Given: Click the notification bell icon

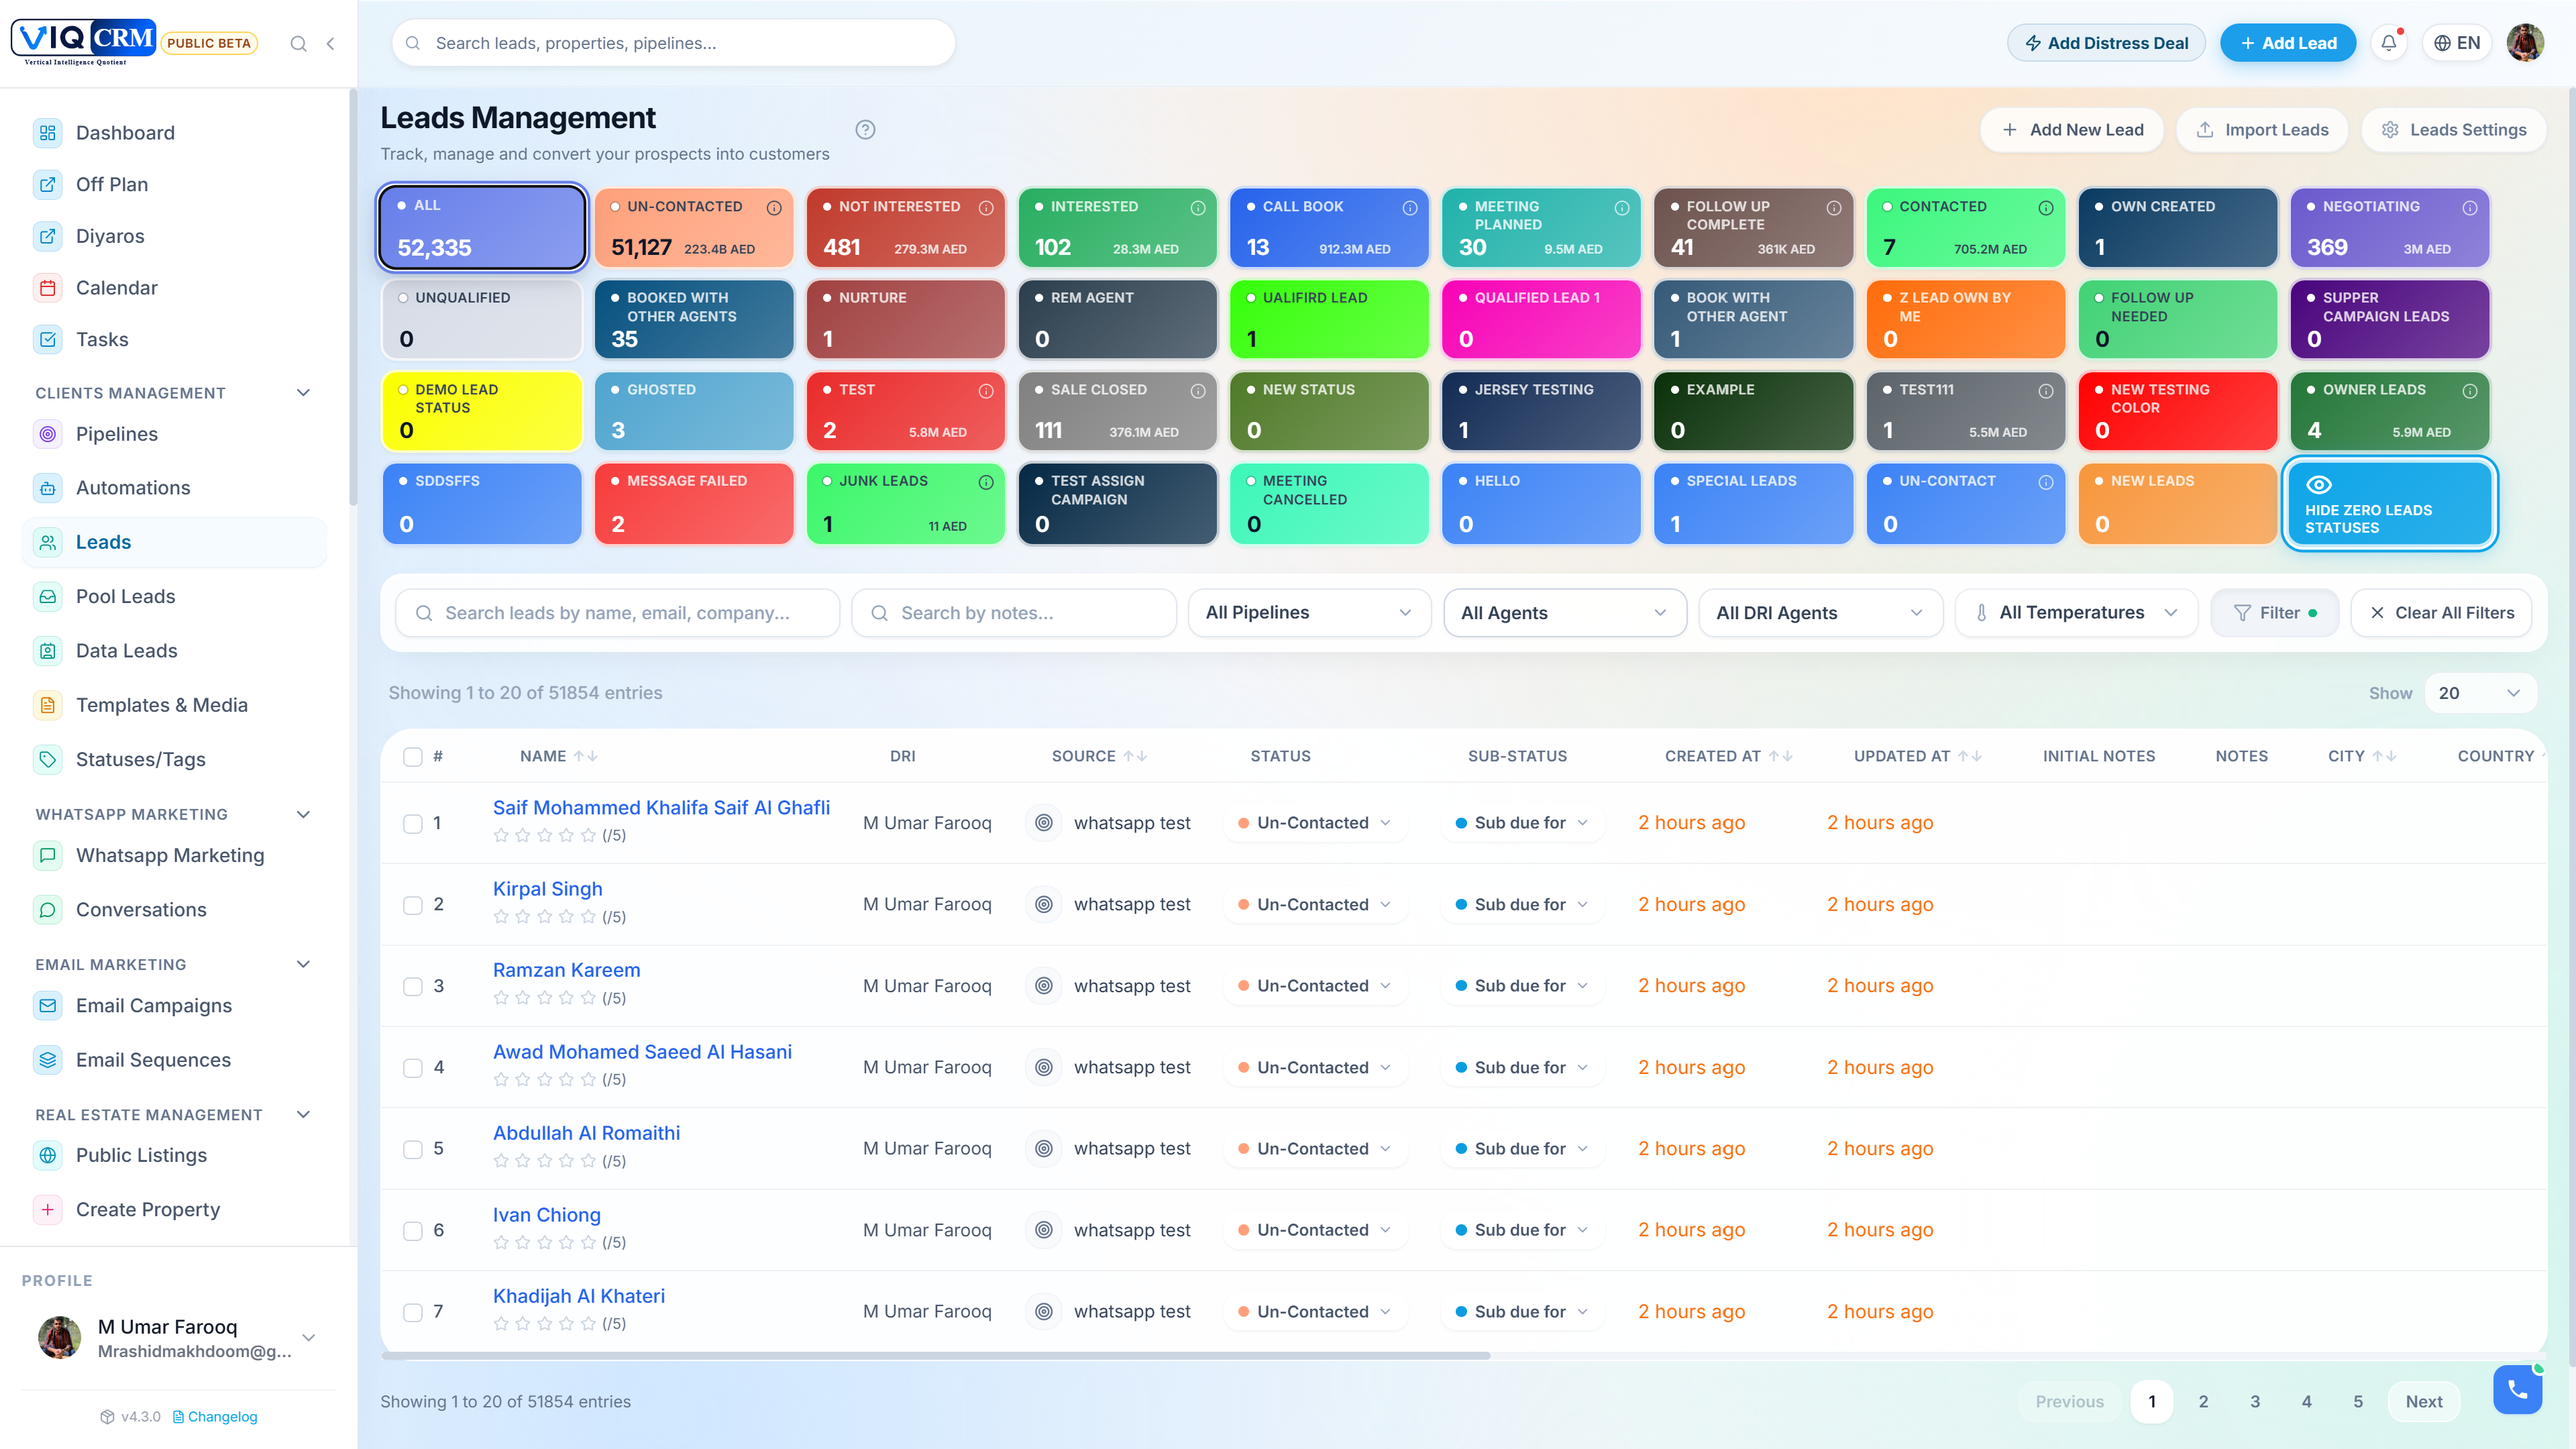Looking at the screenshot, I should [2388, 43].
